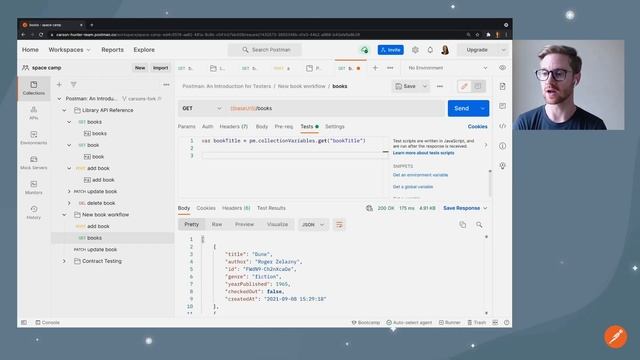Open the dropdown arrow next to Save
This screenshot has height=360, width=640.
click(424, 86)
